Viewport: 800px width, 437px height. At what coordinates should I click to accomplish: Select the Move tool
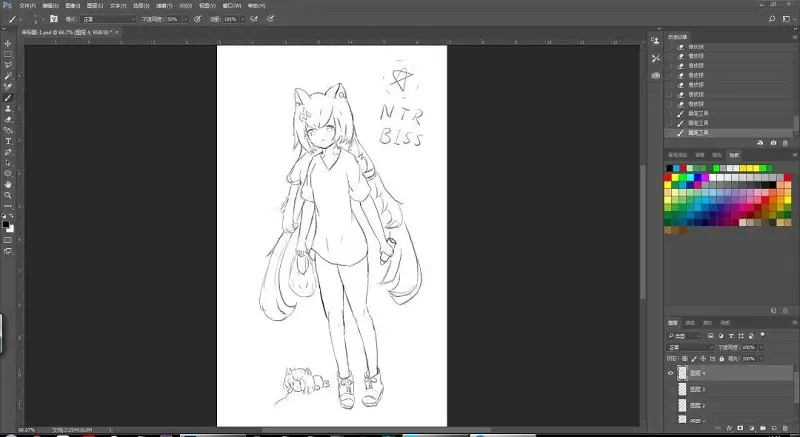click(8, 43)
